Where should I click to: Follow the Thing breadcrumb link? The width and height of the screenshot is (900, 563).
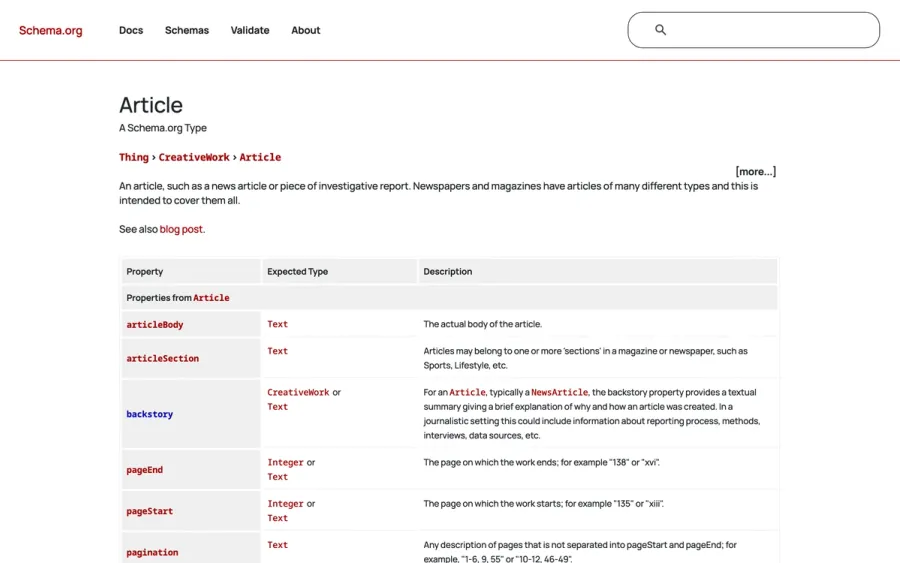pos(134,157)
